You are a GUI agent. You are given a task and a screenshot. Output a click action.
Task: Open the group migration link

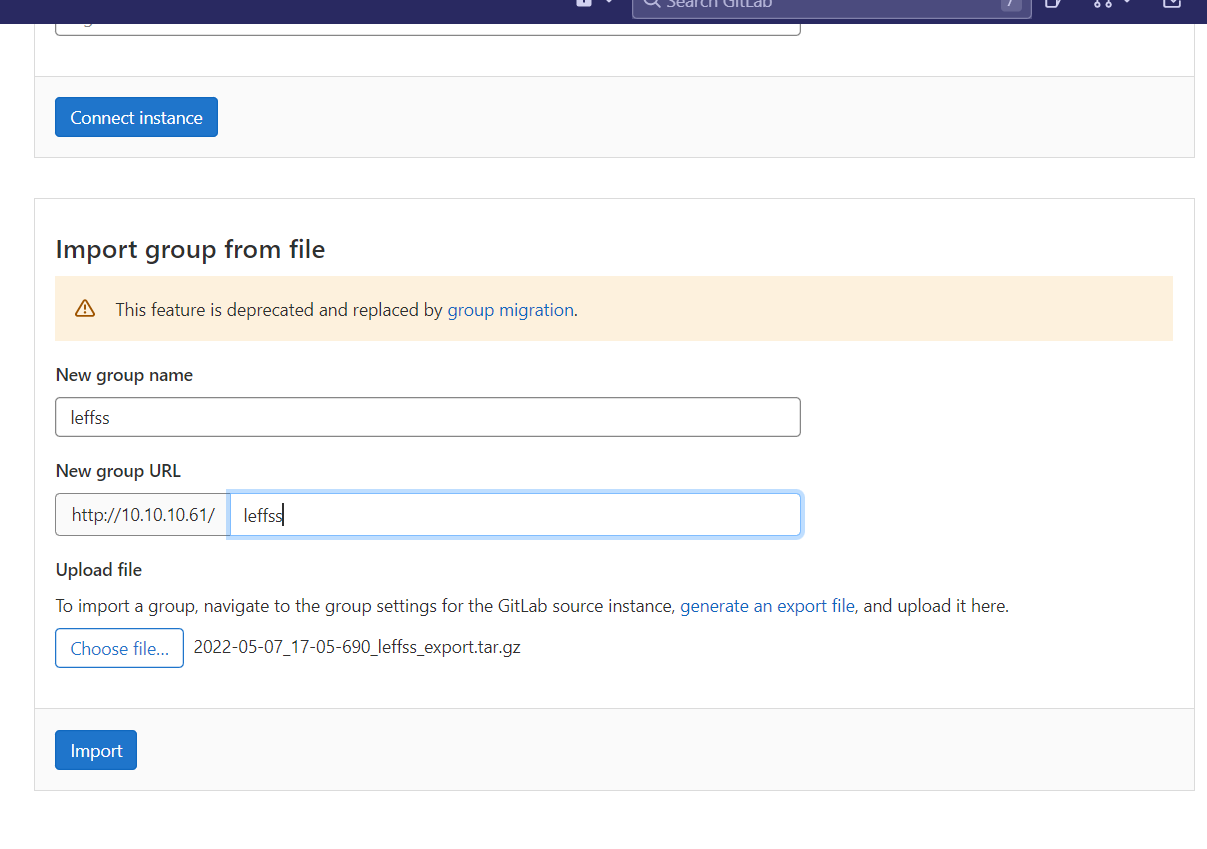(x=510, y=309)
